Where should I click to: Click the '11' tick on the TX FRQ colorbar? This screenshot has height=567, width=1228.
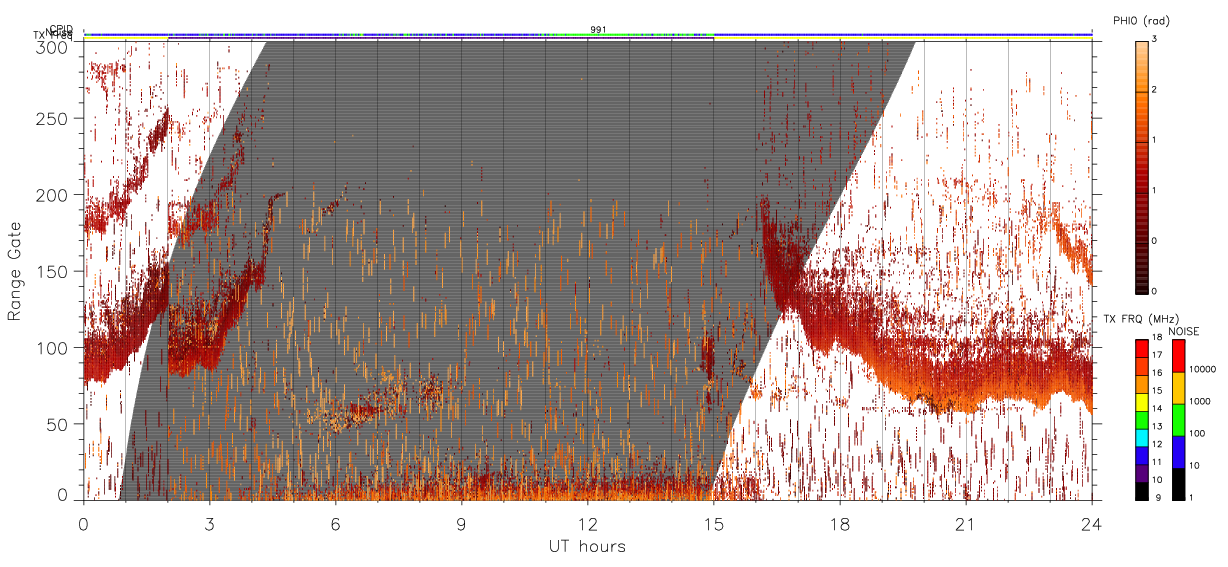(1157, 463)
